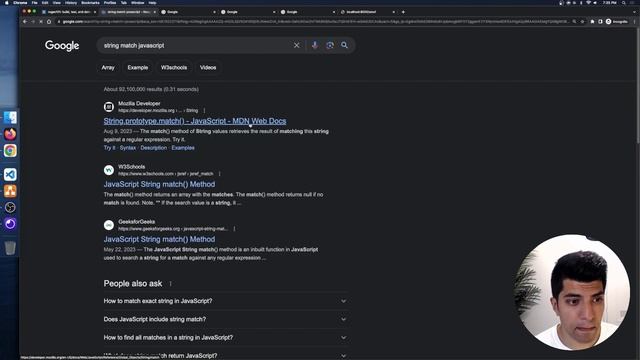Click the purple circular app icon in the dock
The width and height of the screenshot is (640, 360).
[10, 224]
